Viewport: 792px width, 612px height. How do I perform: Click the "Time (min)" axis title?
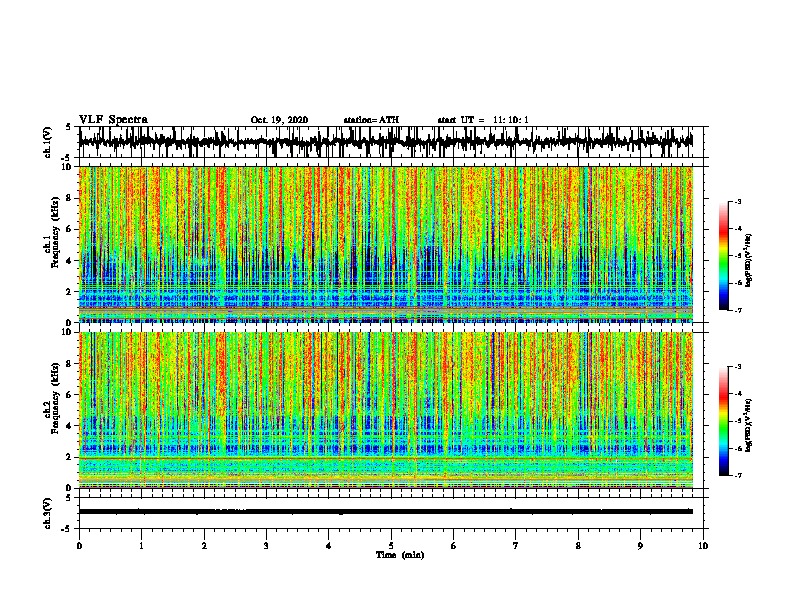click(400, 555)
